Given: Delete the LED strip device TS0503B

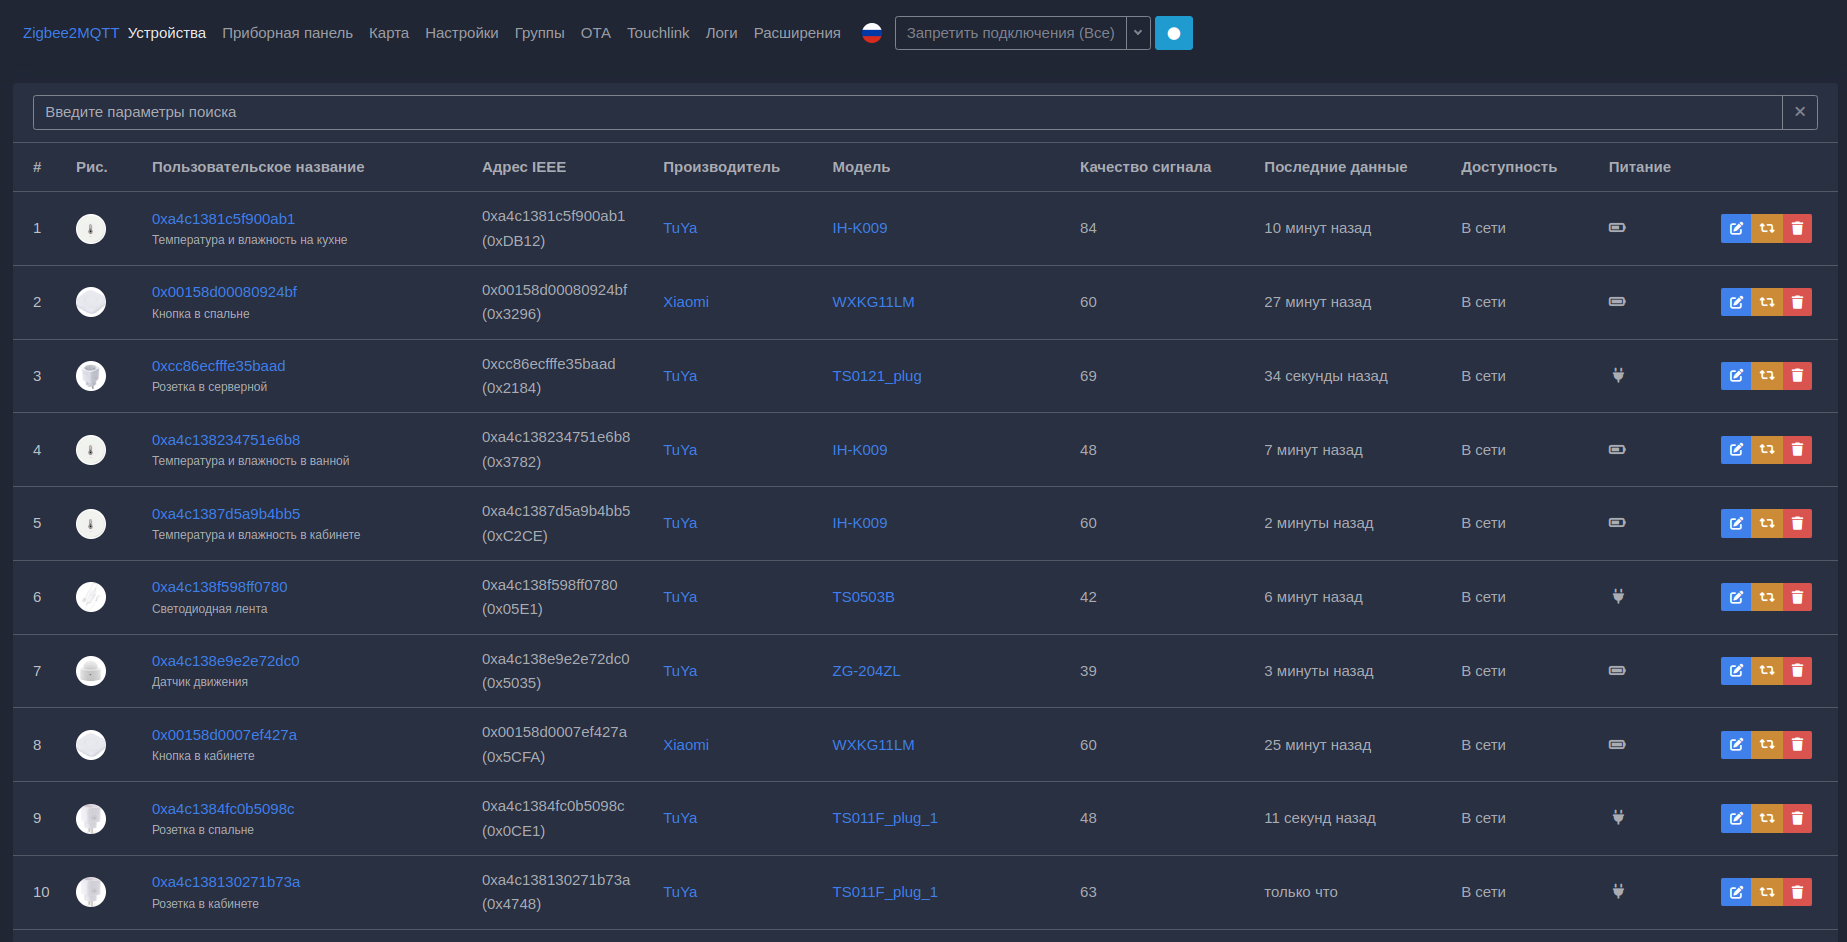Looking at the screenshot, I should click(1797, 597).
